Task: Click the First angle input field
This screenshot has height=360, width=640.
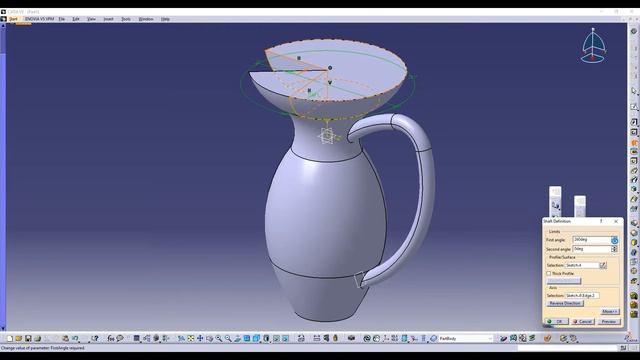Action: click(x=591, y=240)
